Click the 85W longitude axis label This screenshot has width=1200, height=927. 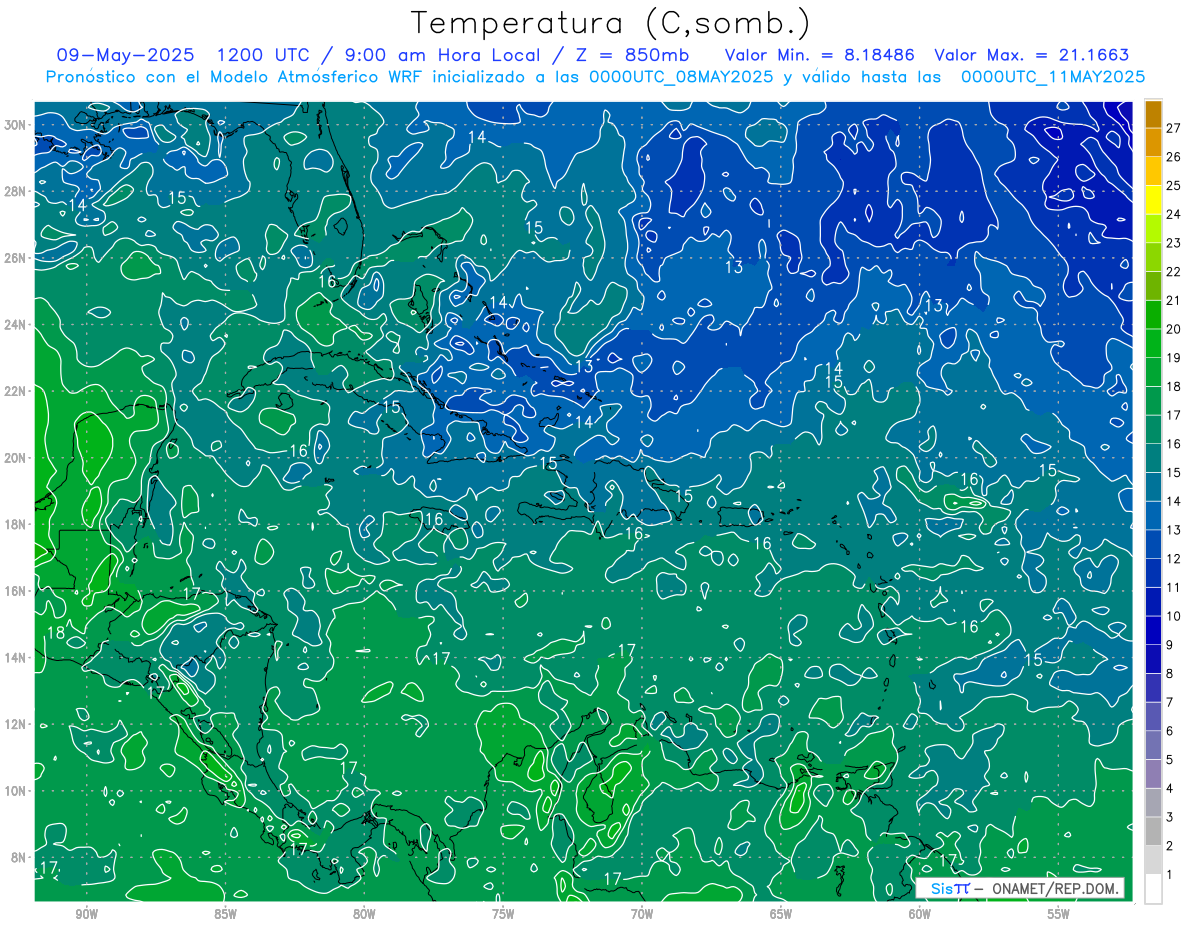pyautogui.click(x=225, y=914)
